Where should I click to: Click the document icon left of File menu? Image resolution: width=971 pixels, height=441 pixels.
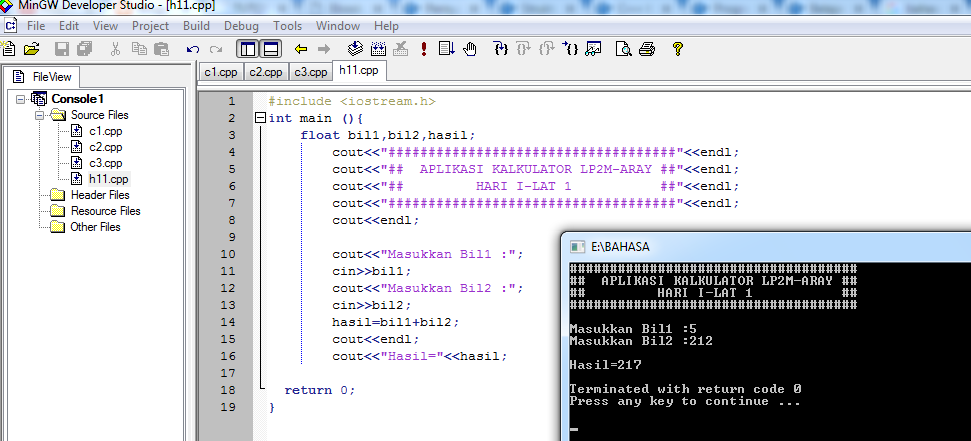(10, 26)
